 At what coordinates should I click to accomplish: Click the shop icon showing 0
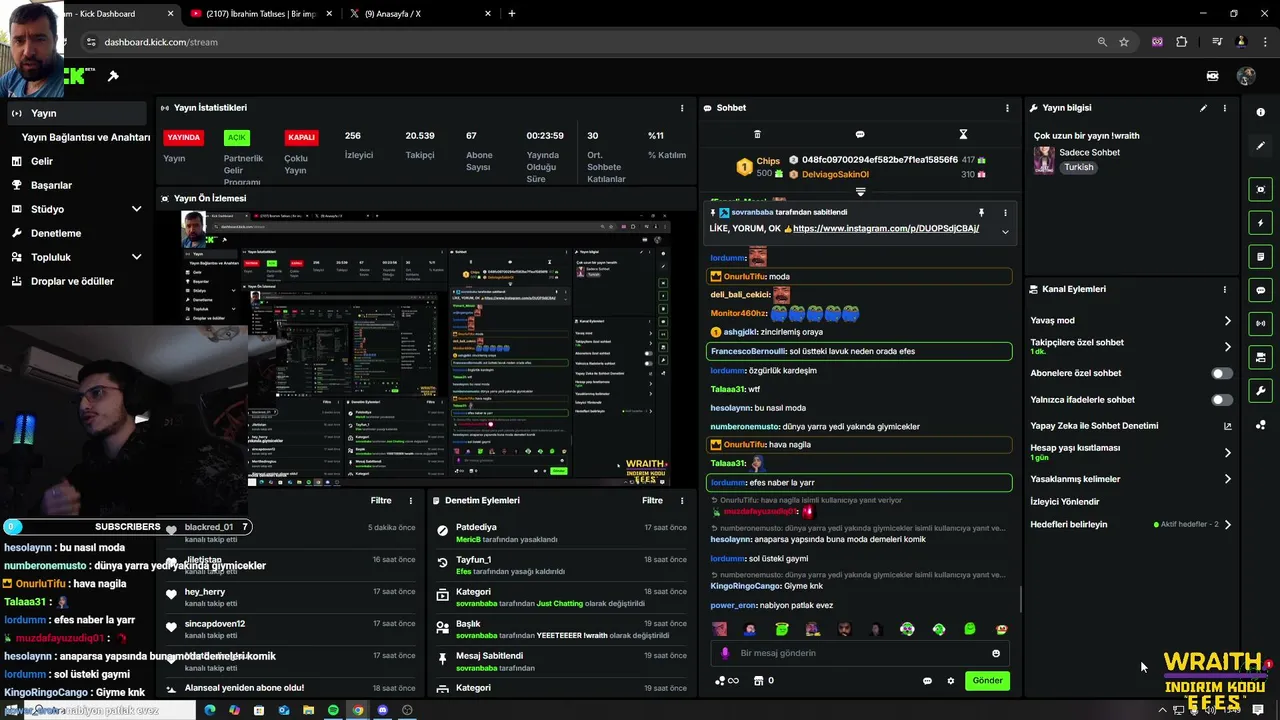tap(763, 681)
